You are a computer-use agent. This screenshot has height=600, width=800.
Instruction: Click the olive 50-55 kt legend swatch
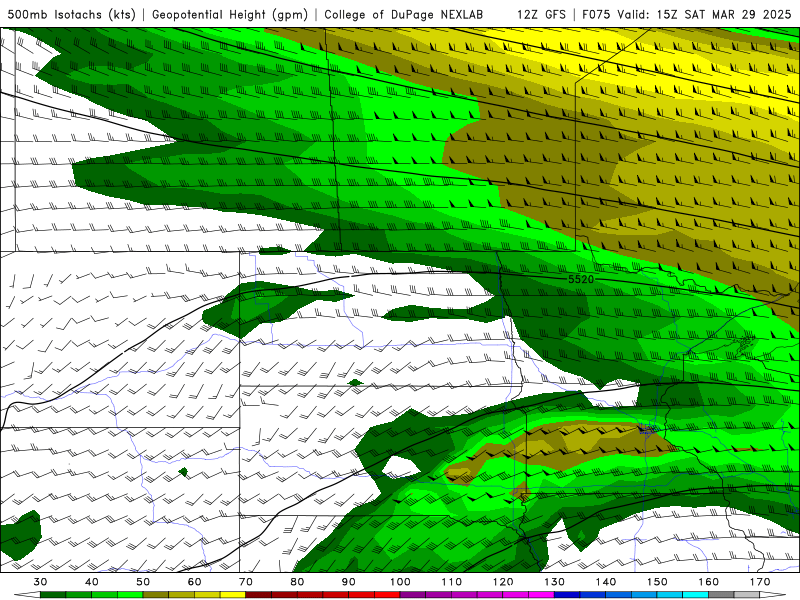point(156,595)
